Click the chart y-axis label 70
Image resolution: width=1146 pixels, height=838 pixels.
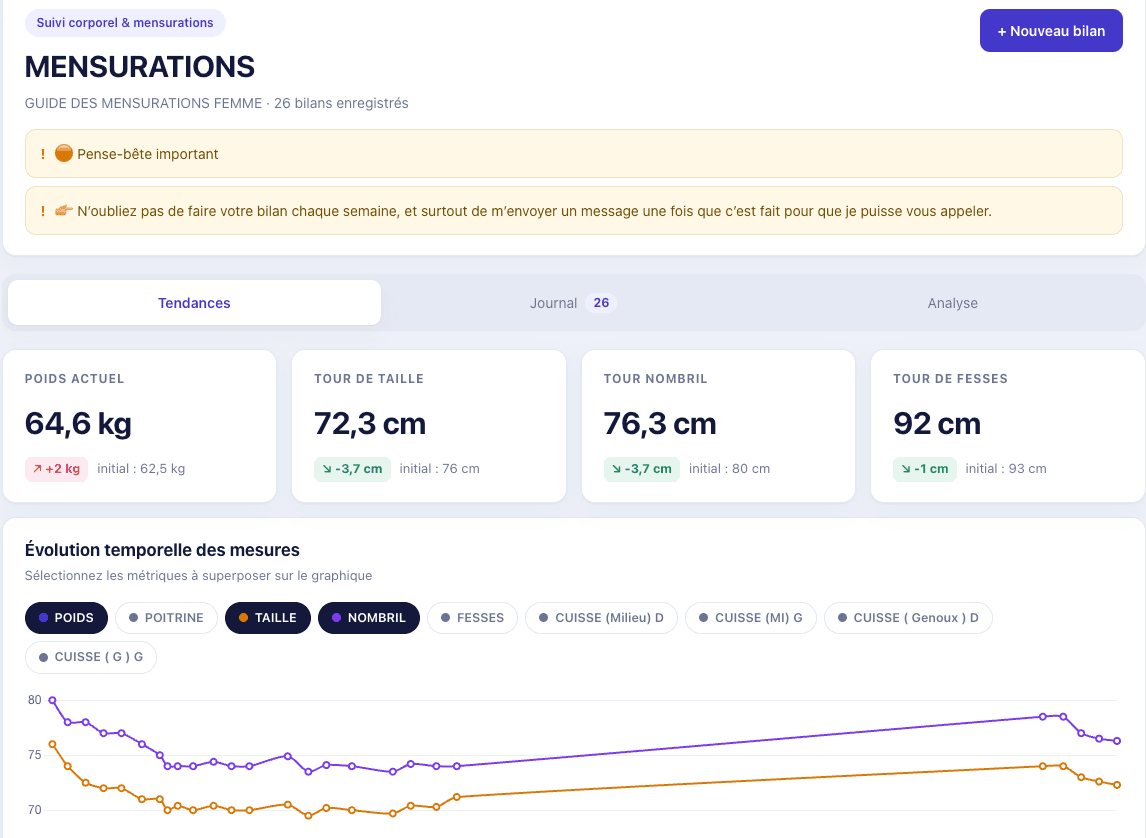(x=34, y=810)
